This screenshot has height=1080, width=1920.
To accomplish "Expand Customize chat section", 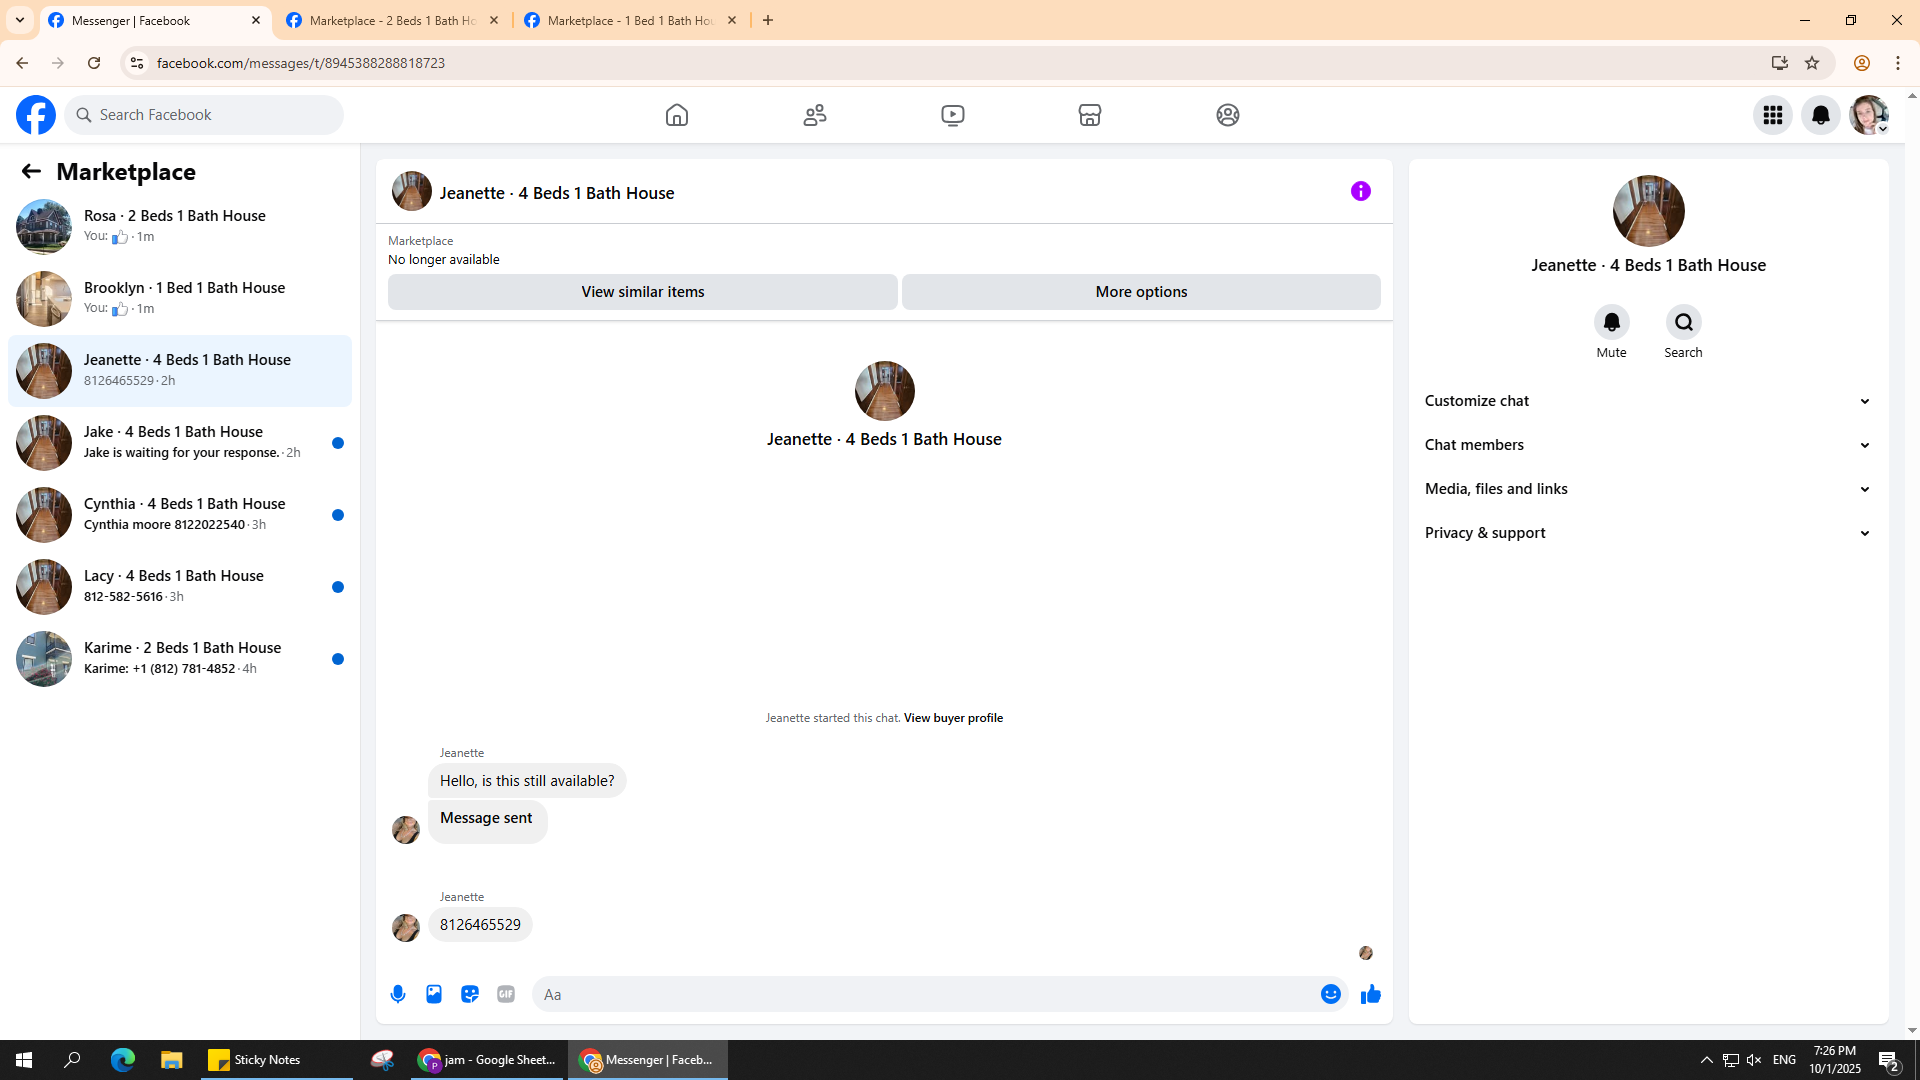I will (1648, 401).
